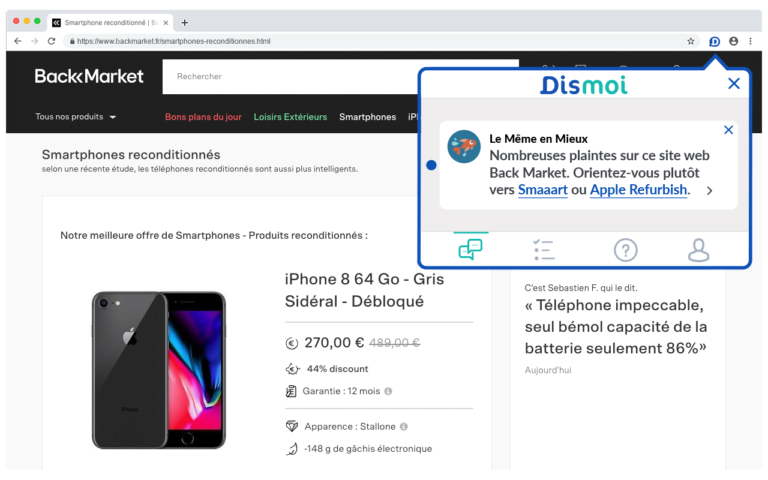Follow the Apple Refurbish link
768x480 pixels.
click(638, 190)
